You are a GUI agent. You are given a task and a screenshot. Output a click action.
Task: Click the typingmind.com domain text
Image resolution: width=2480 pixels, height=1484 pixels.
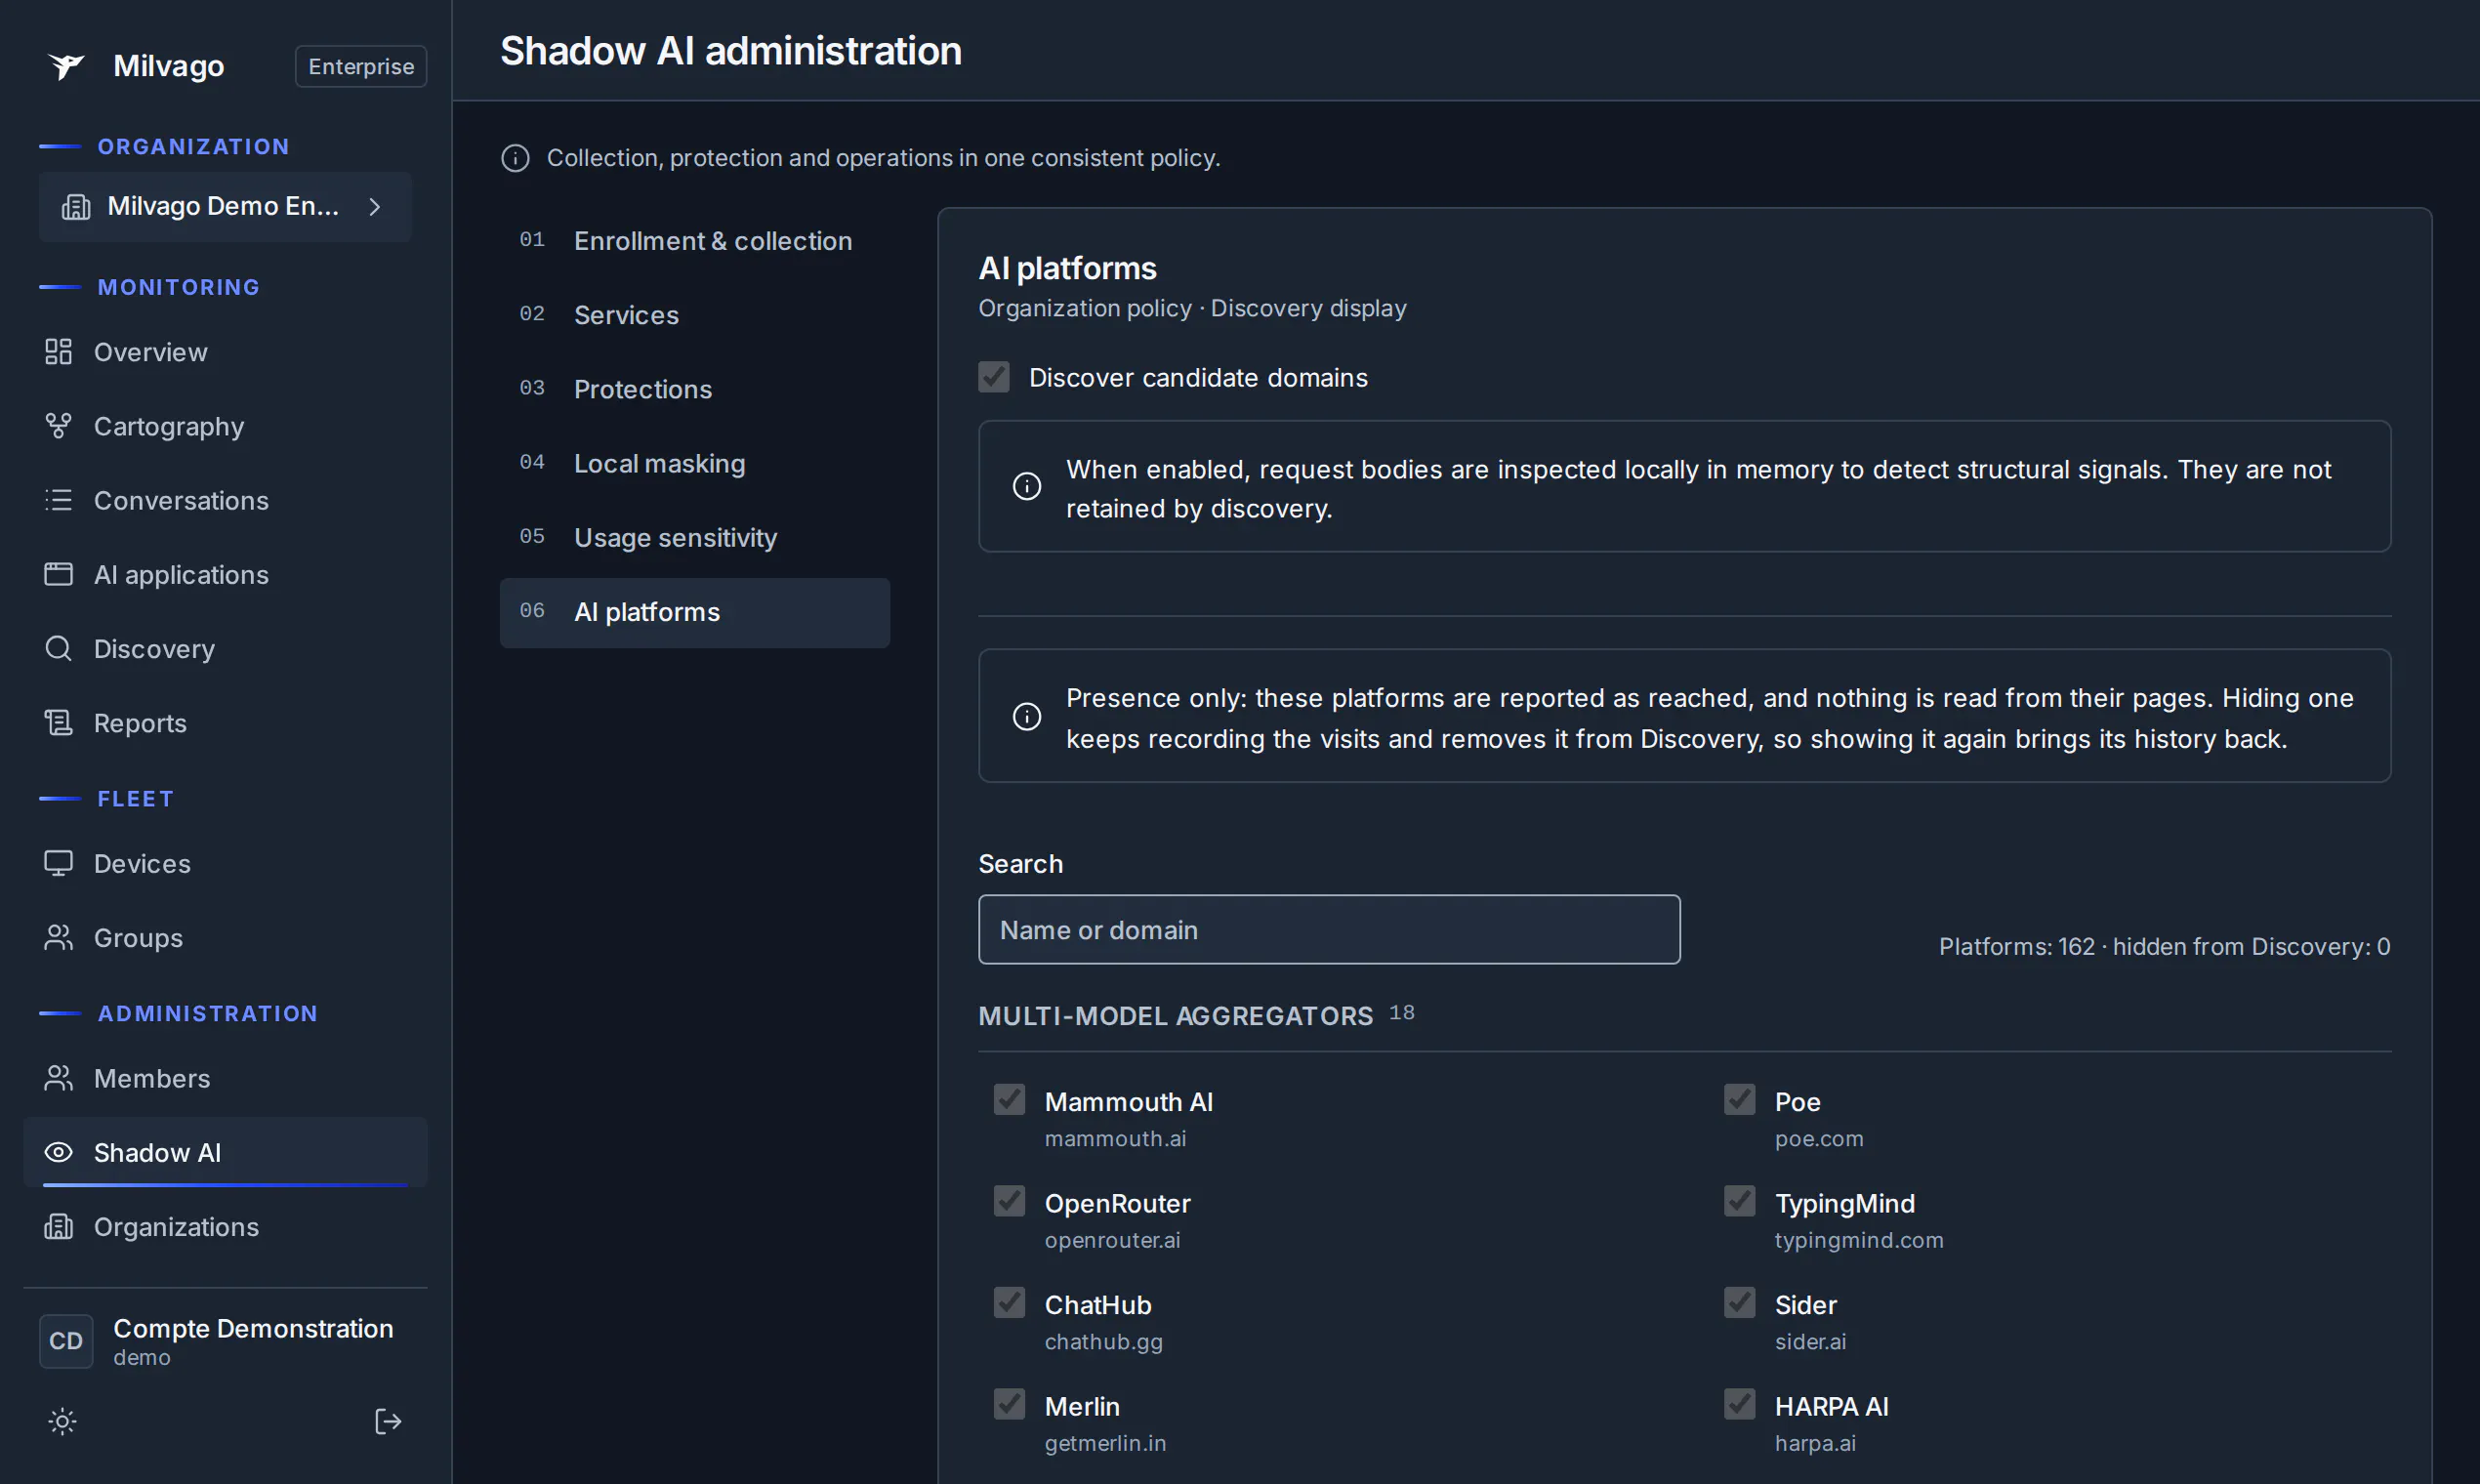click(1859, 1241)
